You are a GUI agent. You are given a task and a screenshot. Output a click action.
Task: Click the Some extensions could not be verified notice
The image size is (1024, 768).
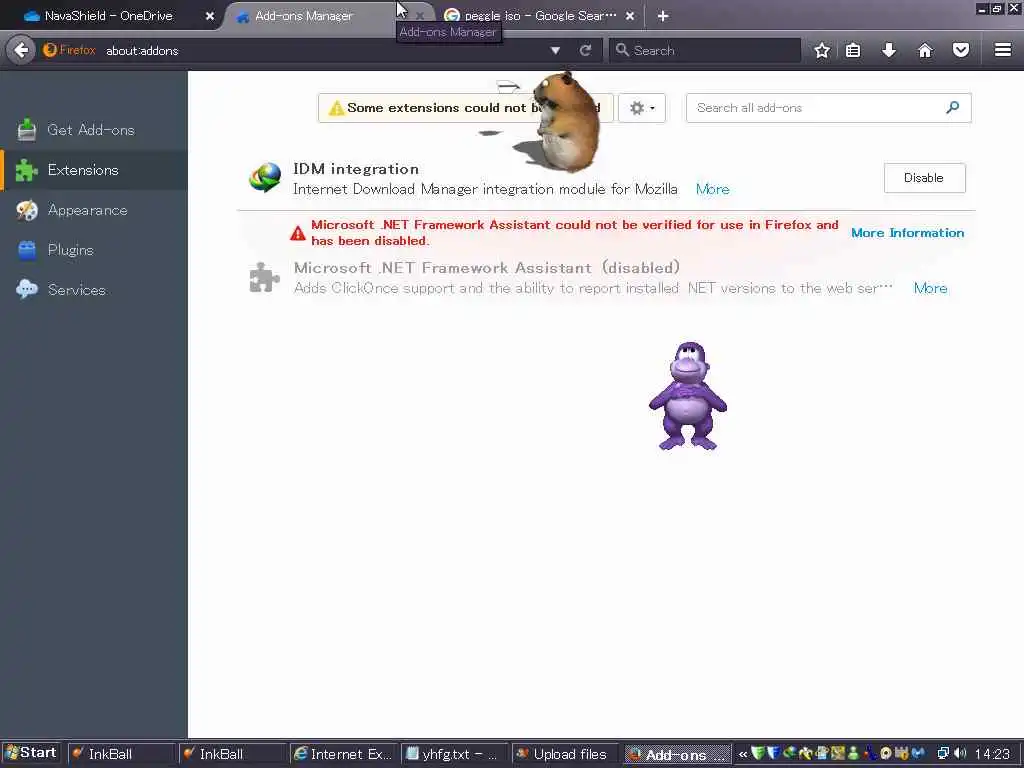(x=465, y=108)
